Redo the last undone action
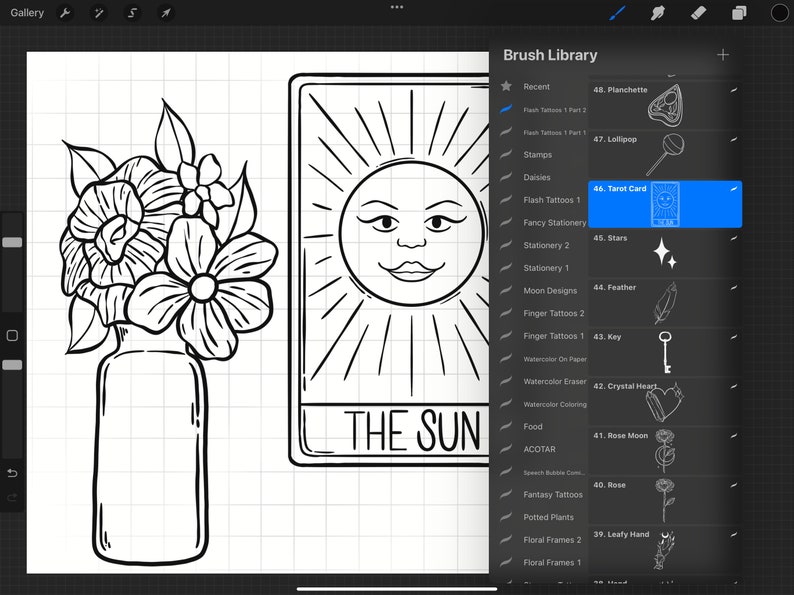 [12, 497]
